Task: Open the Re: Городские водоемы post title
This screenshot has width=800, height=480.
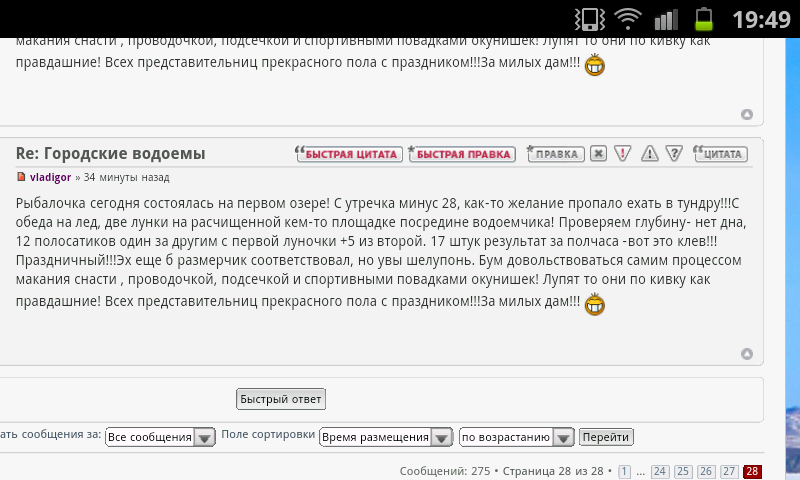Action: point(110,153)
